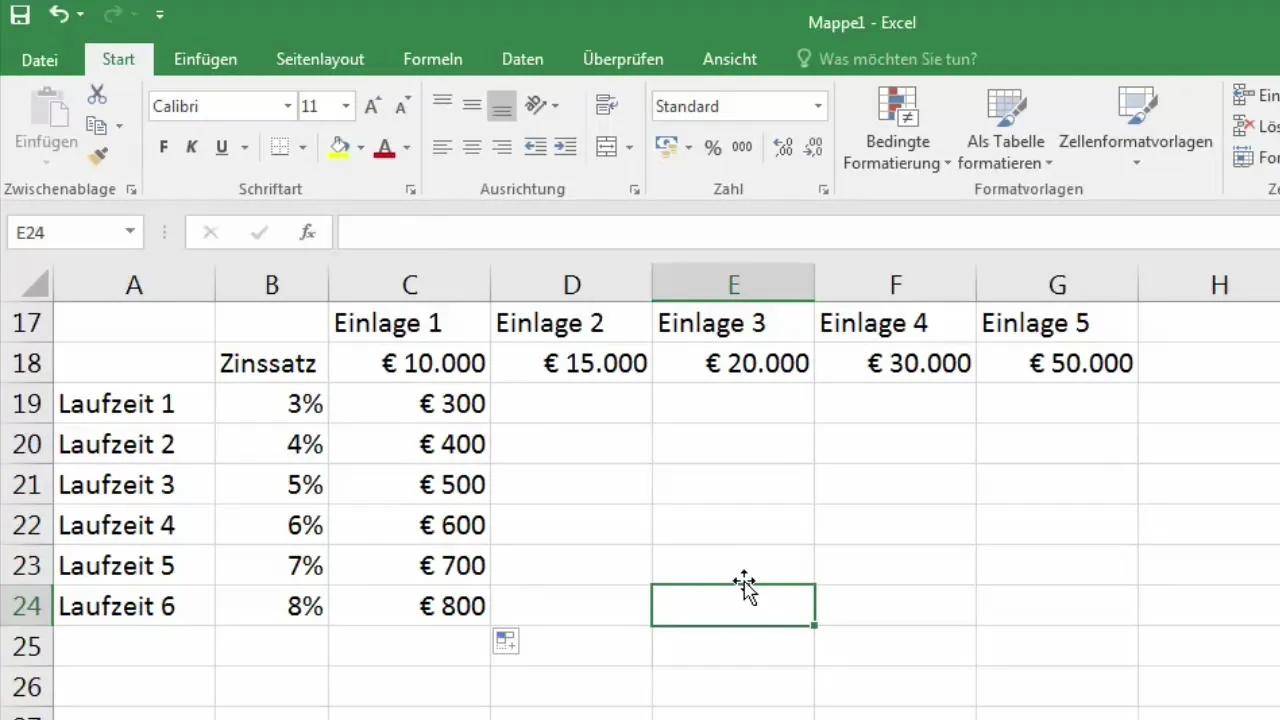
Task: Align text to the middle vertically
Action: pos(472,104)
